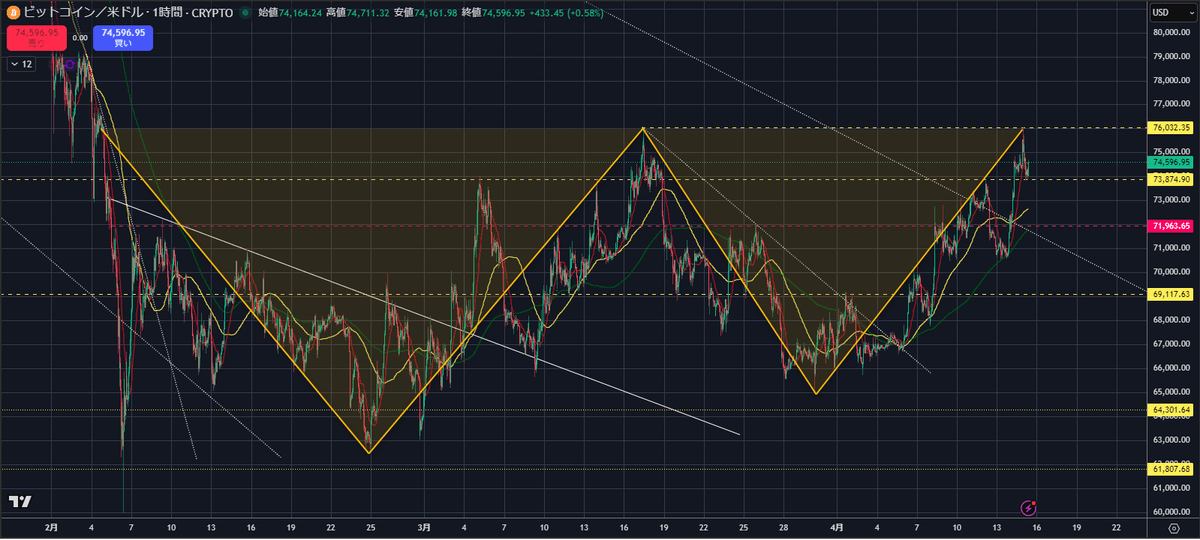Click the 80,000.00 price scale label
Screen dimensions: 1200x540
(x=1171, y=32)
